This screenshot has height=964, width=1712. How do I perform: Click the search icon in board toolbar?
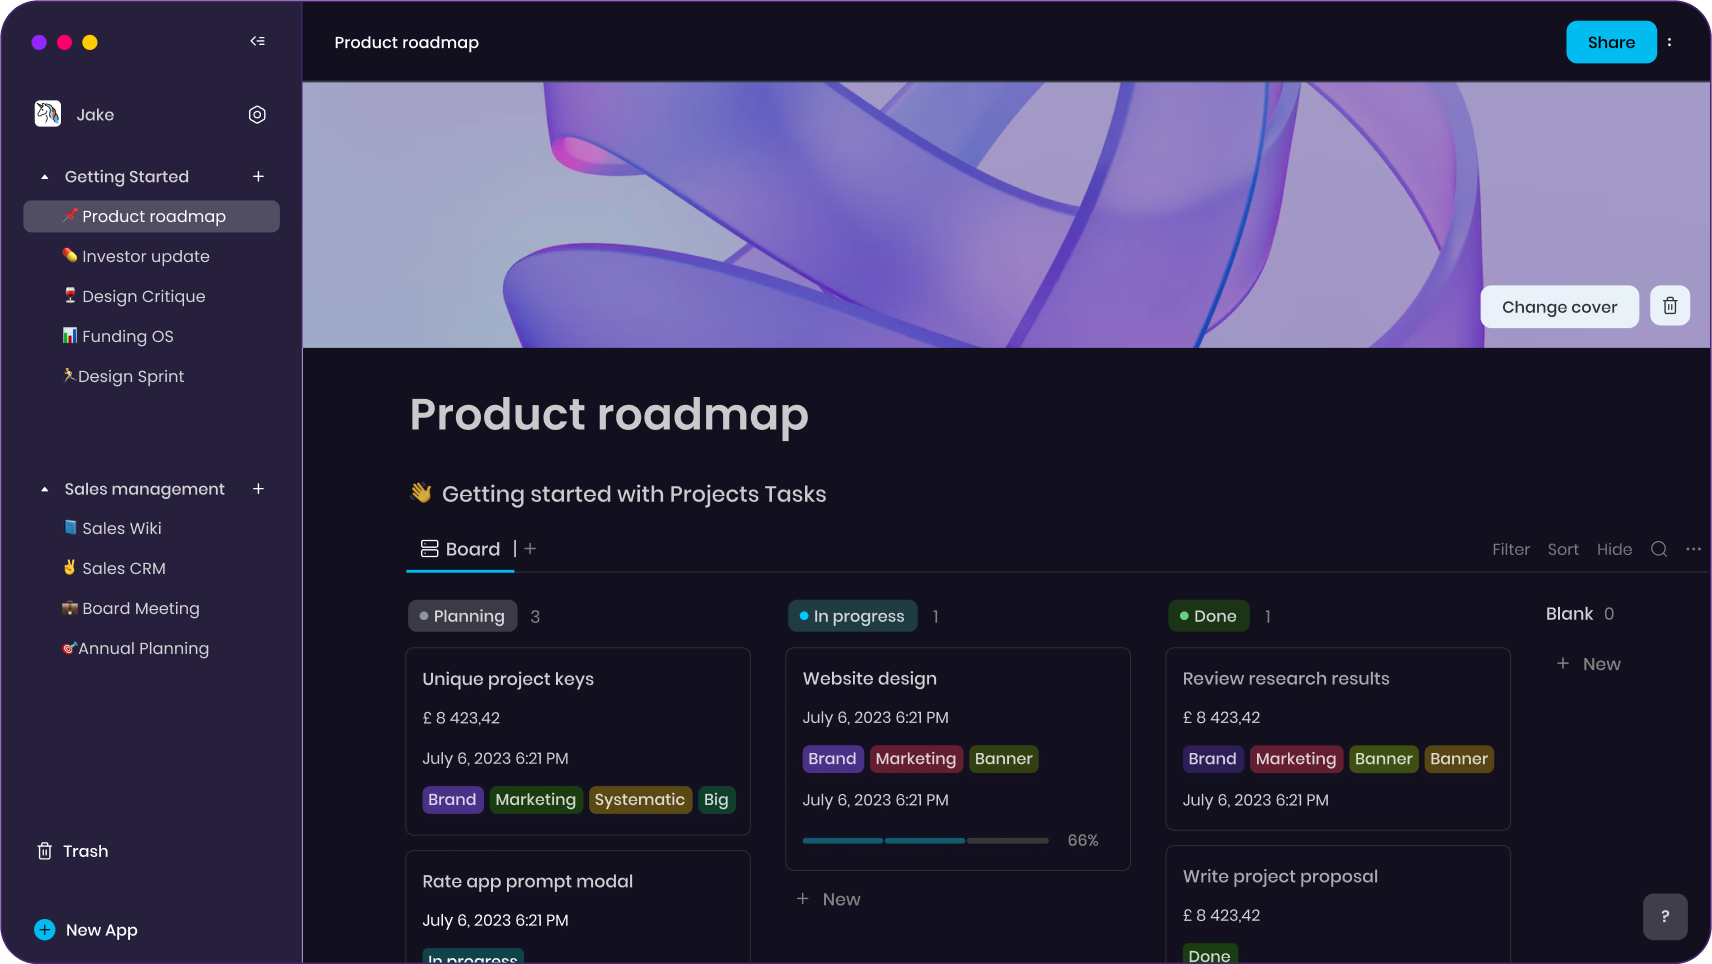[1658, 549]
